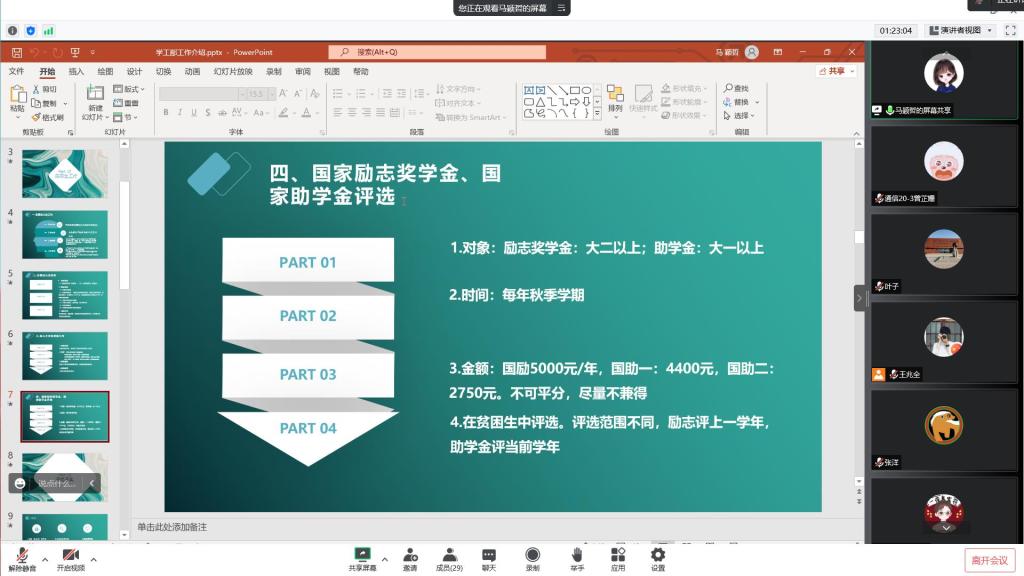
Task: Click the Leave Meeting (离开会议) button
Action: tap(988, 560)
